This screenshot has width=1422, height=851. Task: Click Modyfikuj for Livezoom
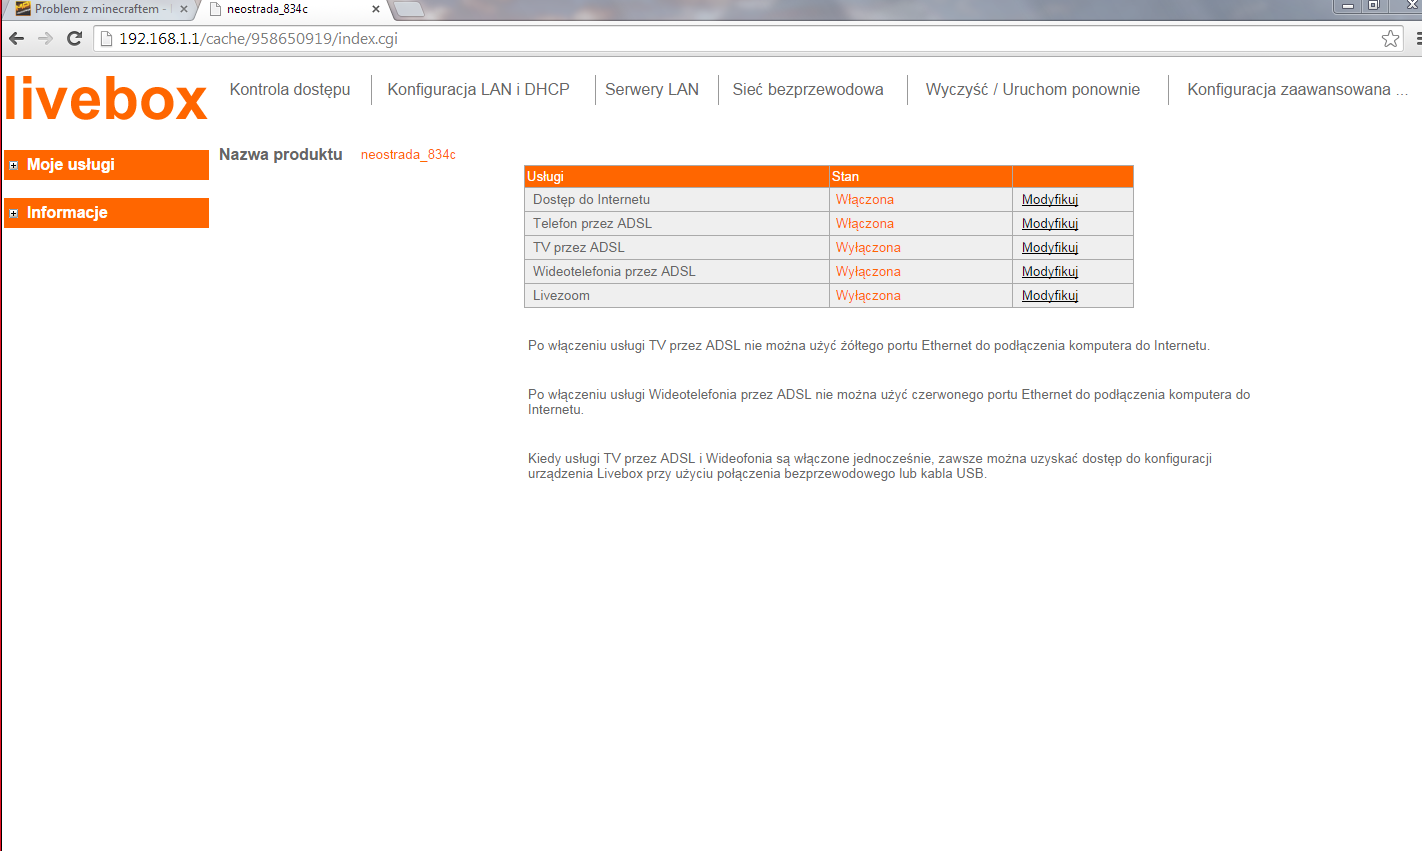point(1050,296)
